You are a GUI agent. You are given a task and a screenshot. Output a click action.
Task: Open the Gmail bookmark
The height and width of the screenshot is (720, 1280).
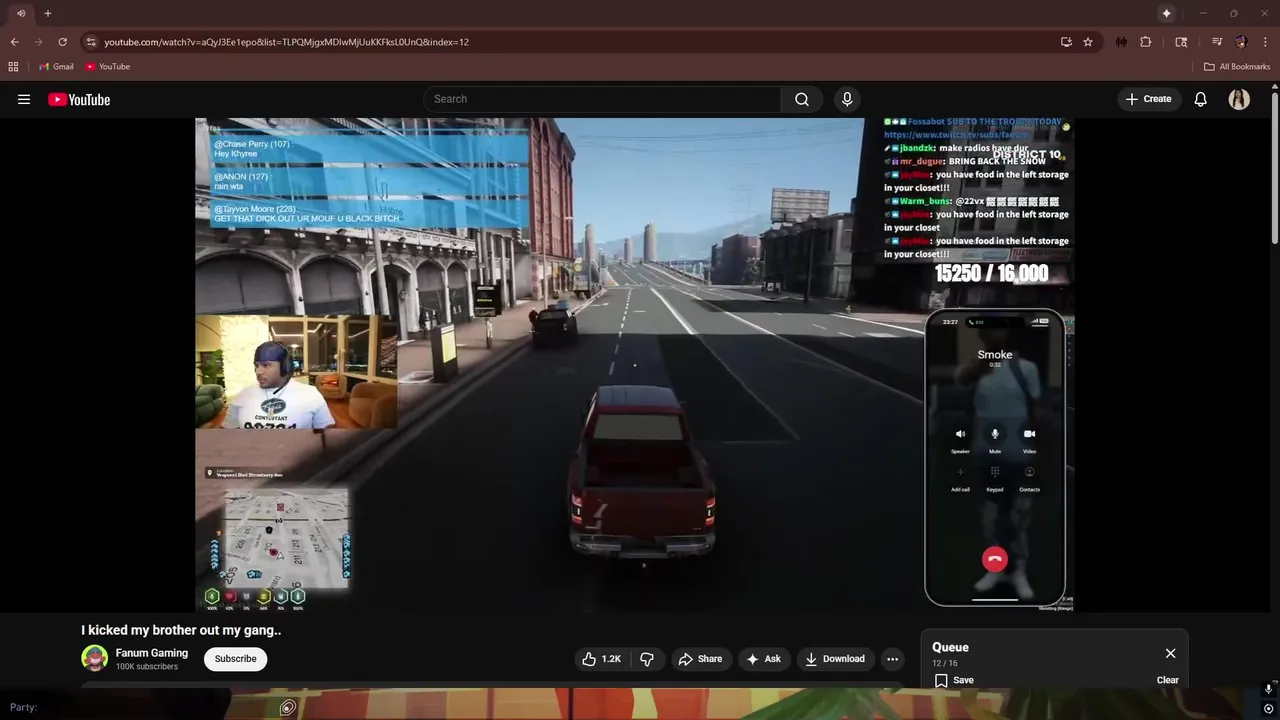[x=56, y=67]
